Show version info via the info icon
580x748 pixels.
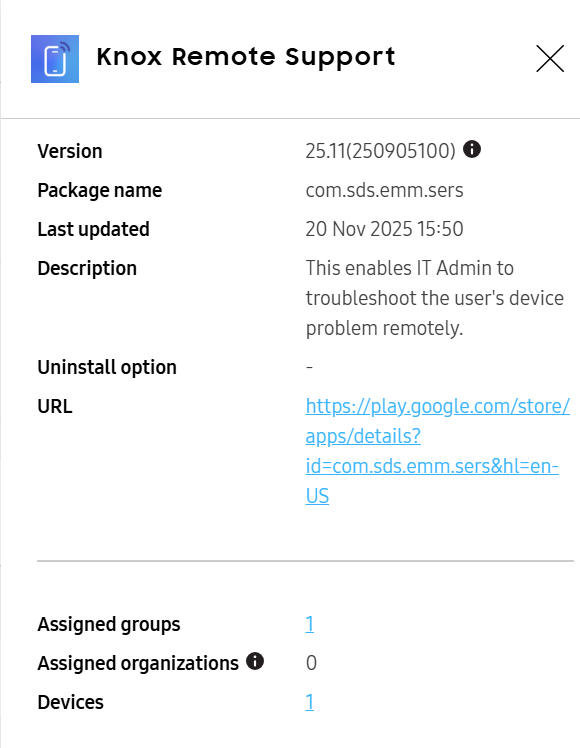pos(472,149)
